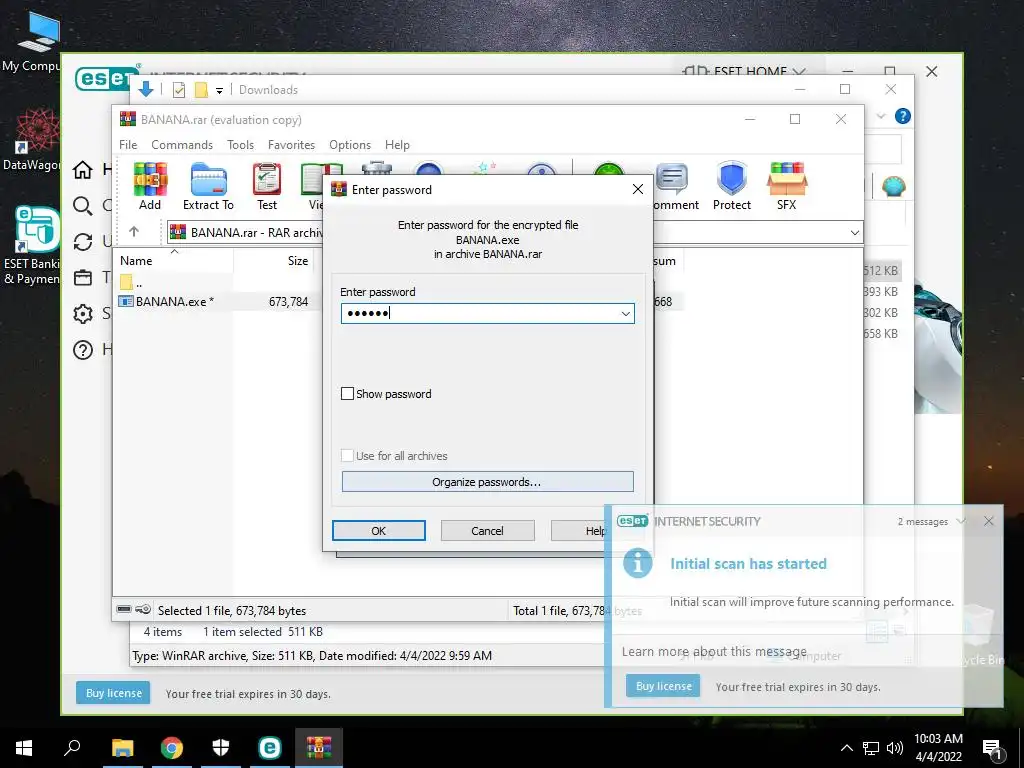Click the blue help icon in Downloads window
Screen dimensions: 1024x768
903,116
